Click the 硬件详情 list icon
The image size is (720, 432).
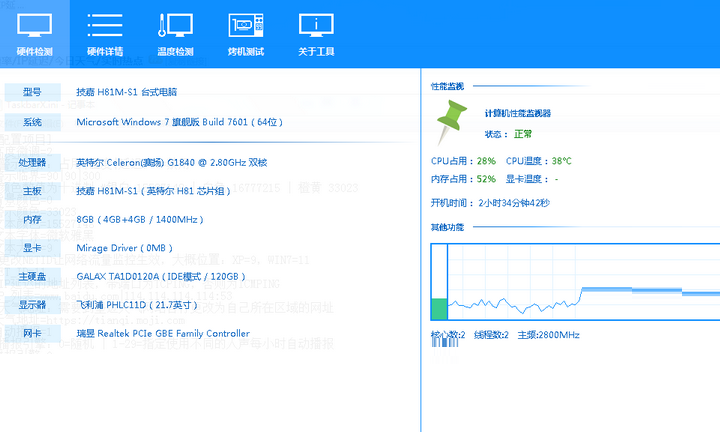point(105,33)
